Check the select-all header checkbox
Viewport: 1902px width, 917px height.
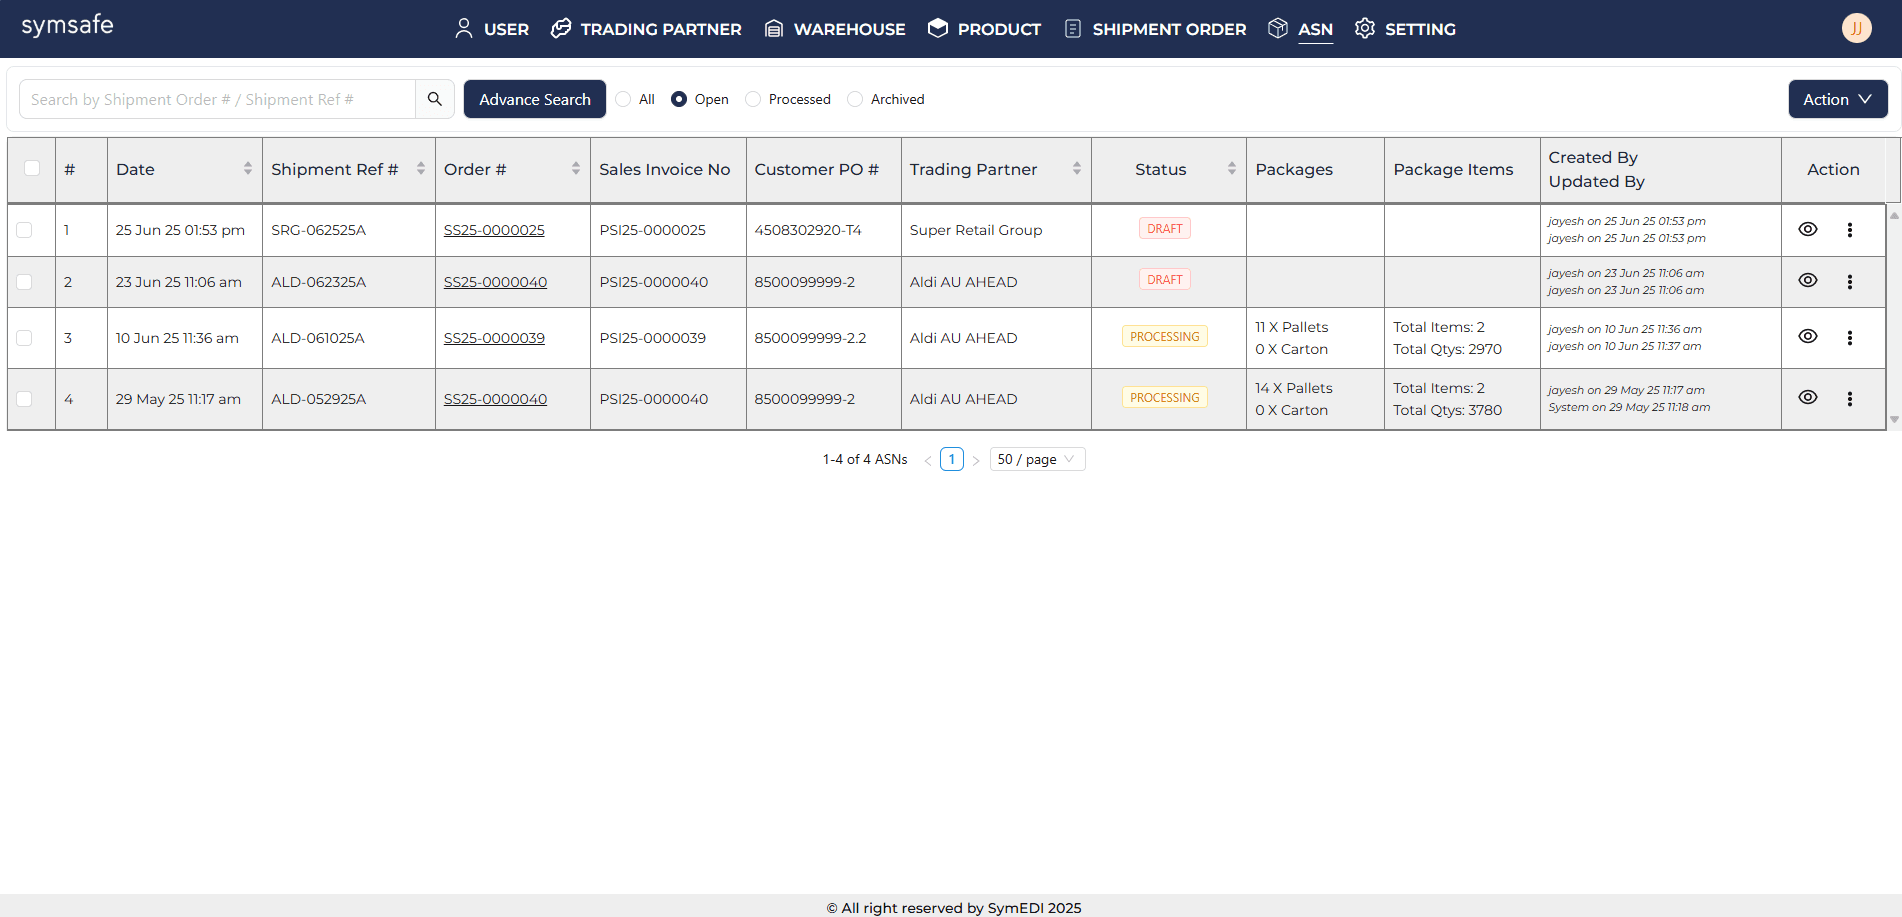32,168
